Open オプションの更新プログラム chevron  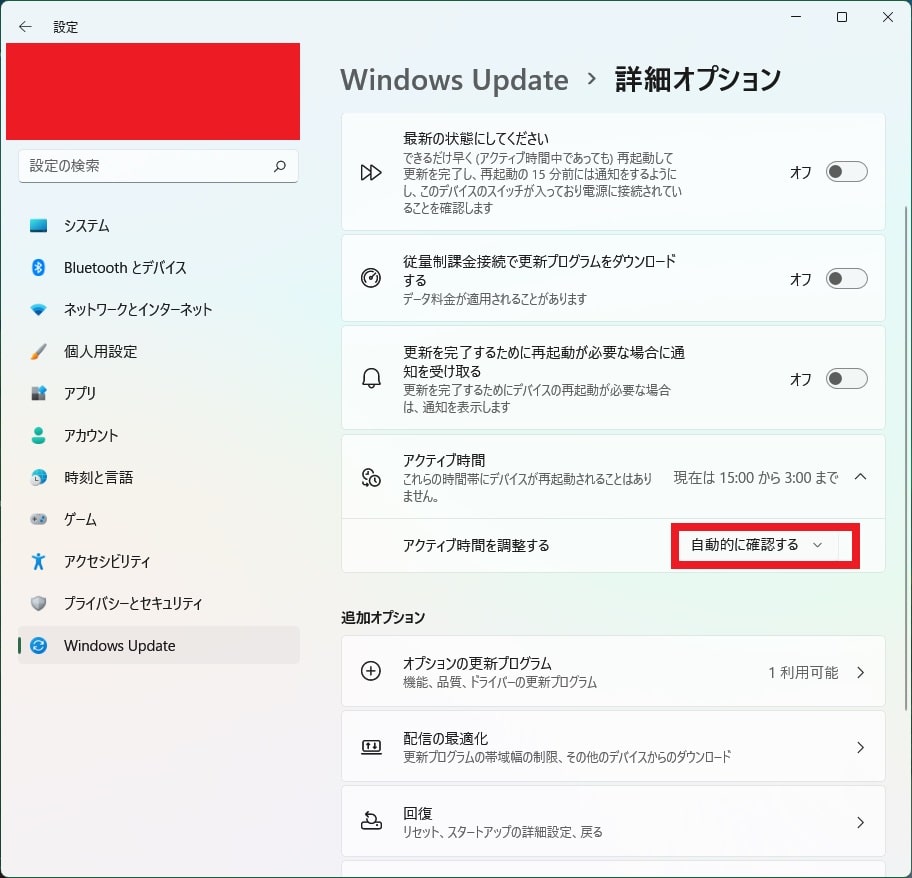tap(861, 673)
